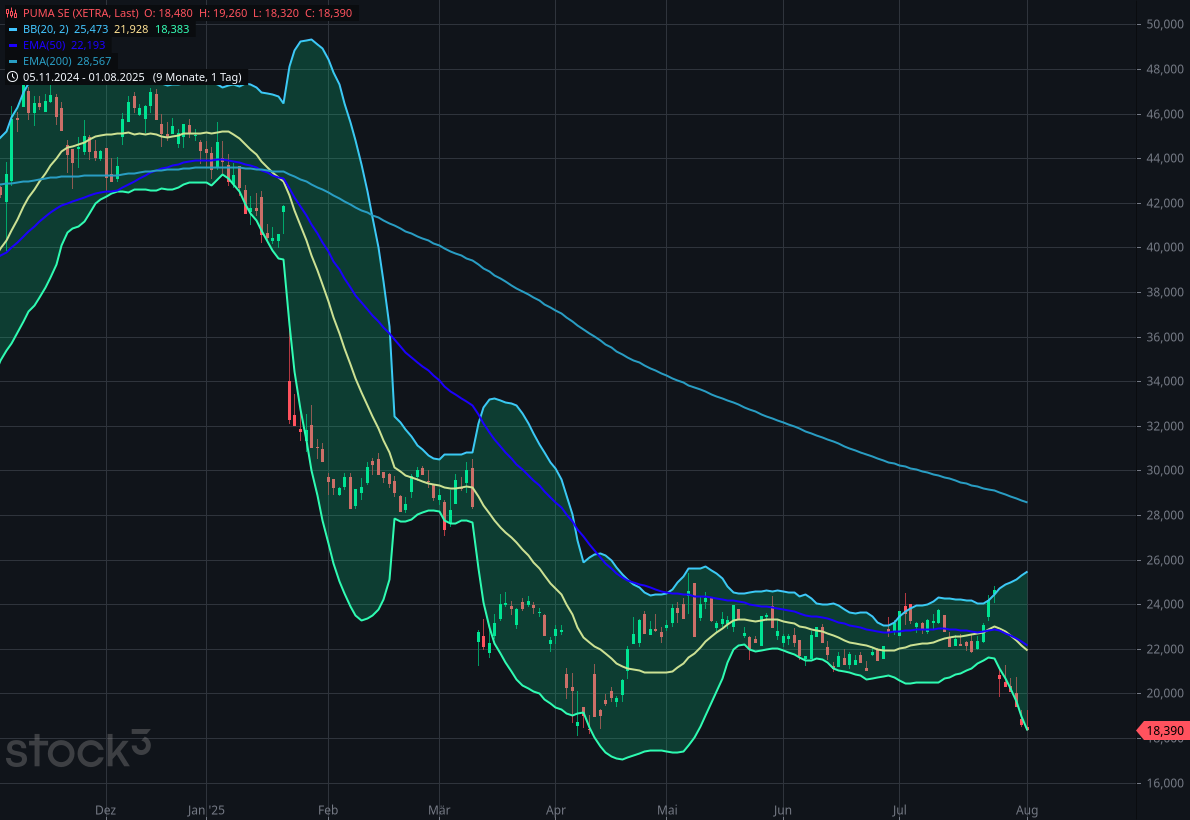
Task: Click the red 18,390 price tag
Action: pos(1164,731)
